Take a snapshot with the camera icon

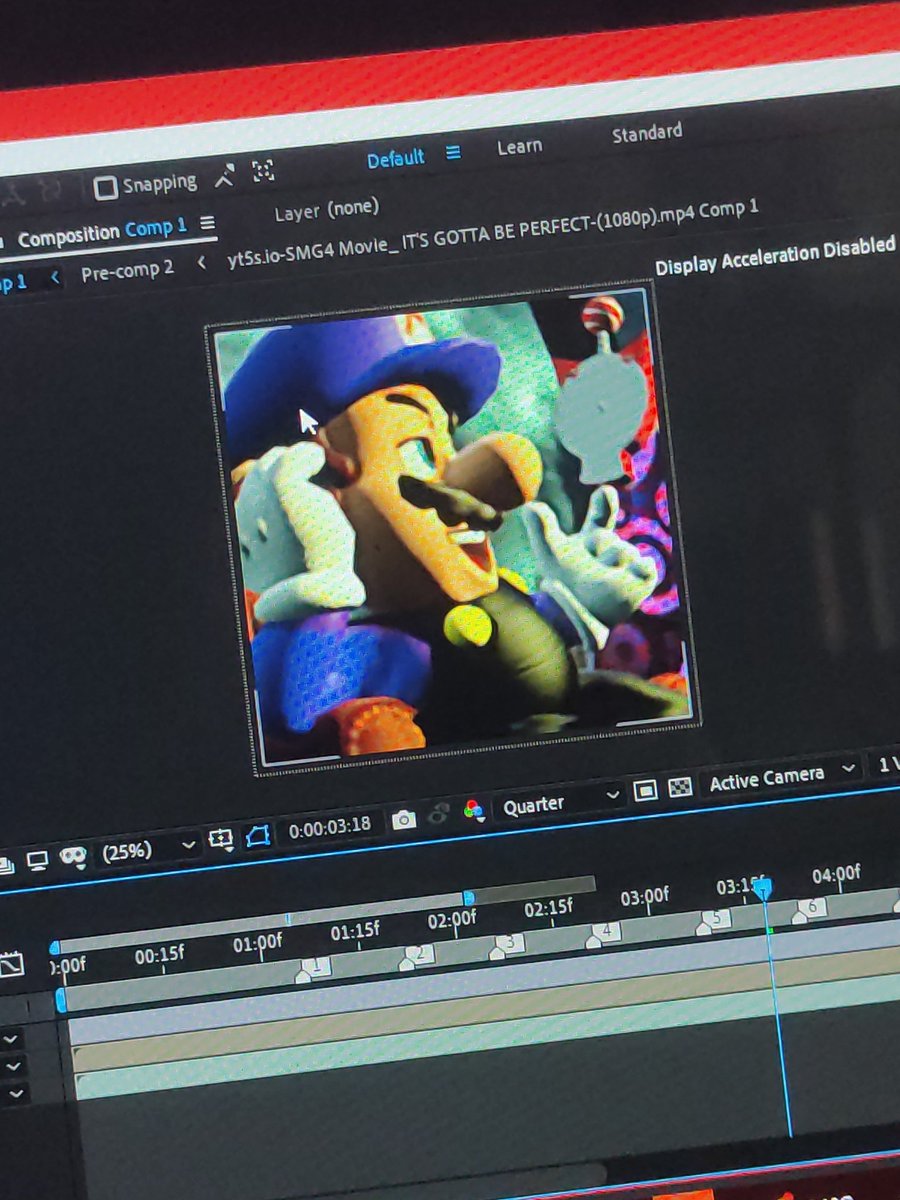click(x=404, y=820)
